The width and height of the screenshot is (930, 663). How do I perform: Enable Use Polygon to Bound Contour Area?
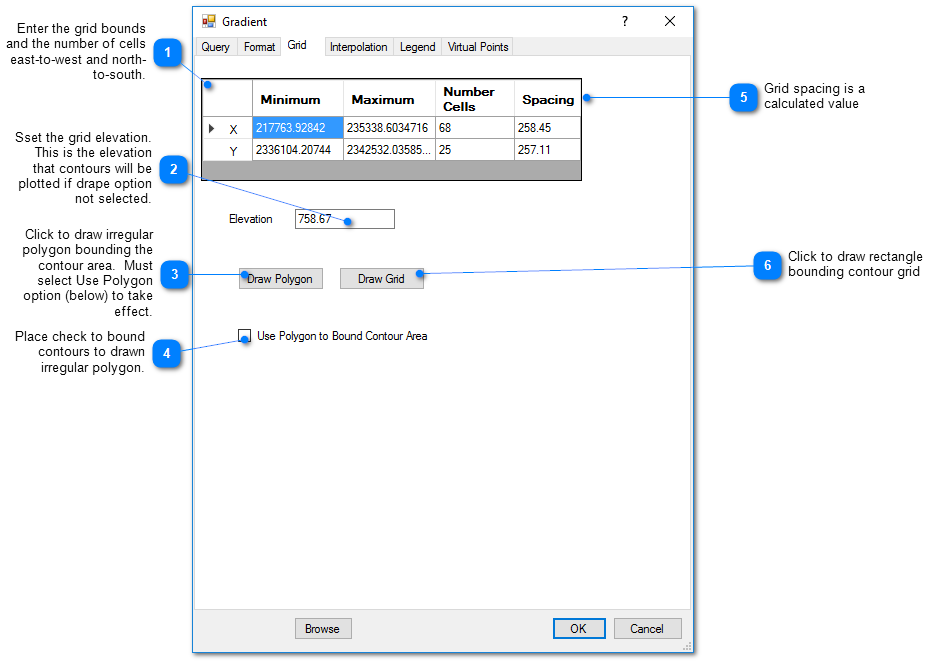click(245, 336)
